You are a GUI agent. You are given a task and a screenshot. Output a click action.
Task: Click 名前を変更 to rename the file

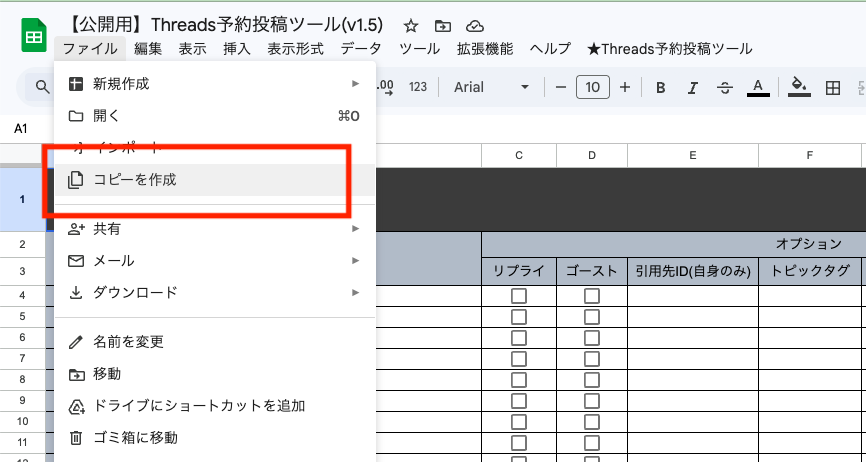(x=129, y=342)
